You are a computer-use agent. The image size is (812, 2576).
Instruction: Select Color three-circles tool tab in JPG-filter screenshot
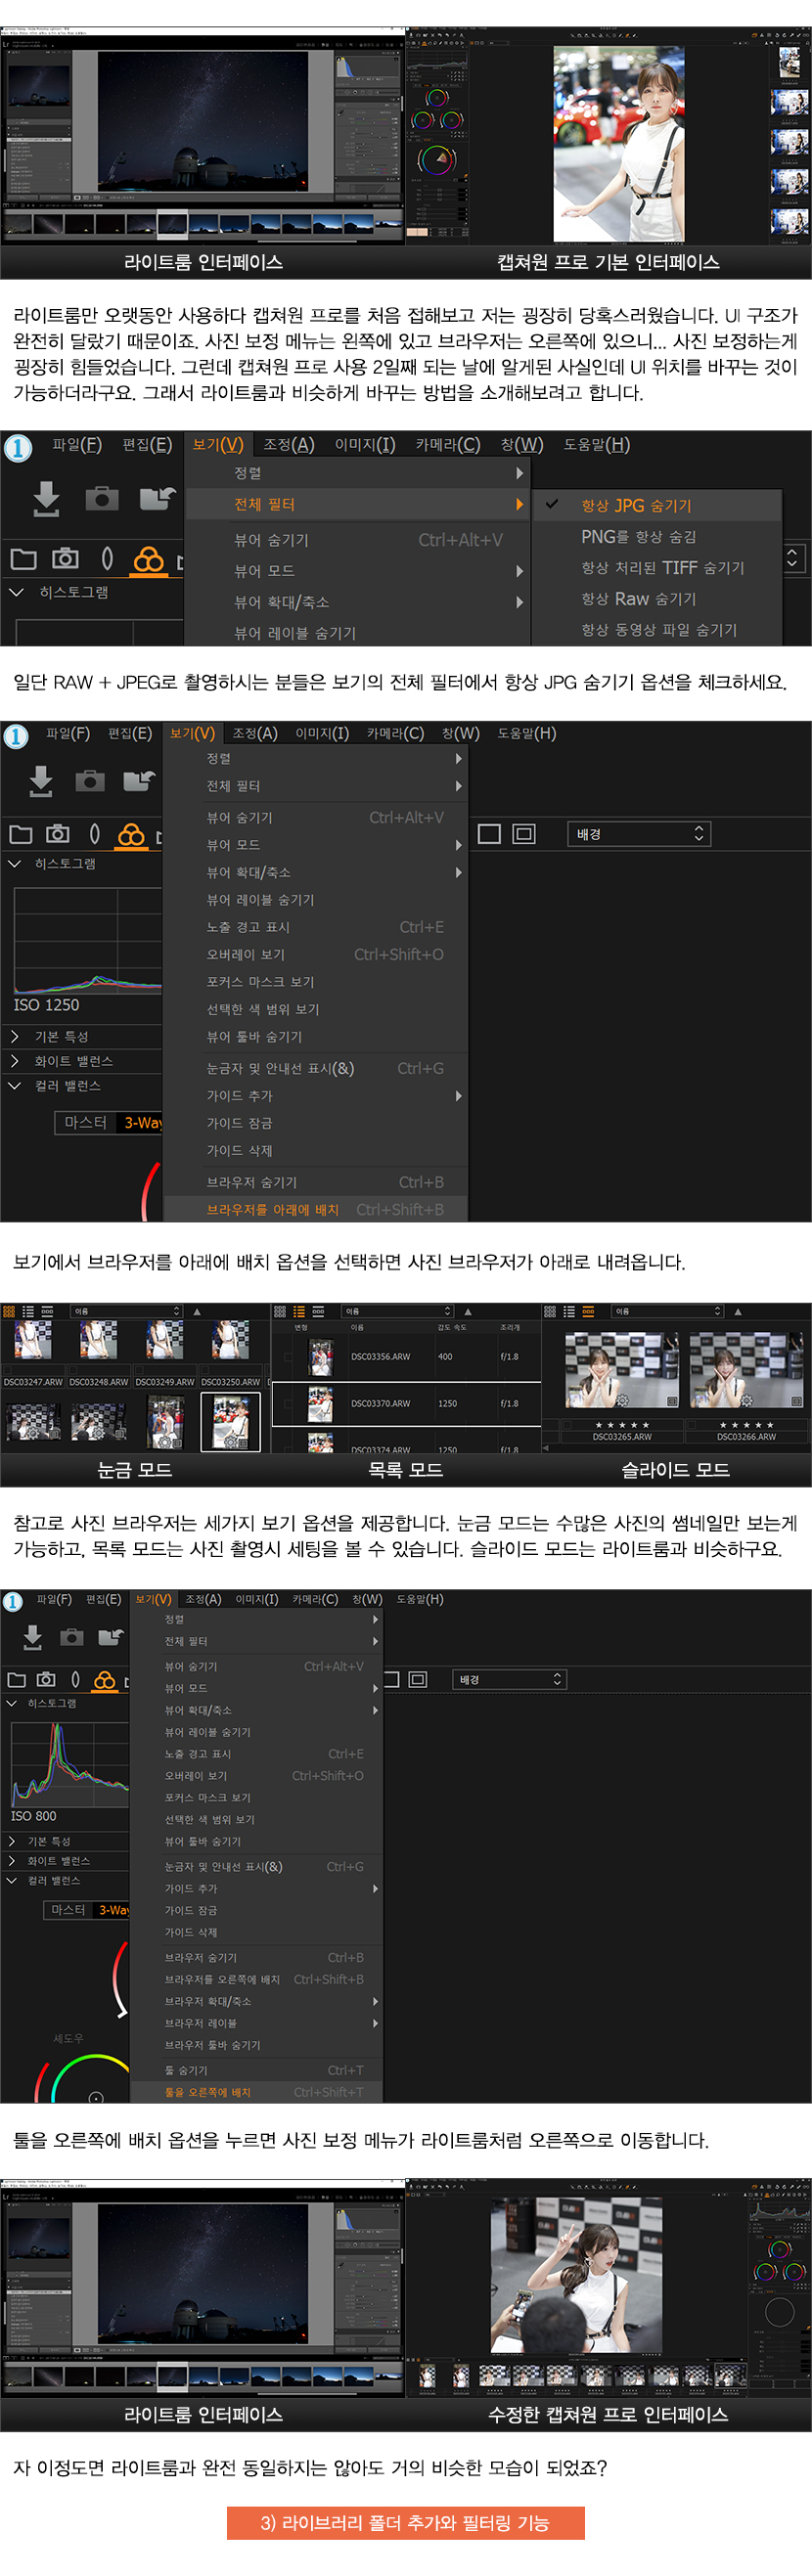(x=148, y=559)
